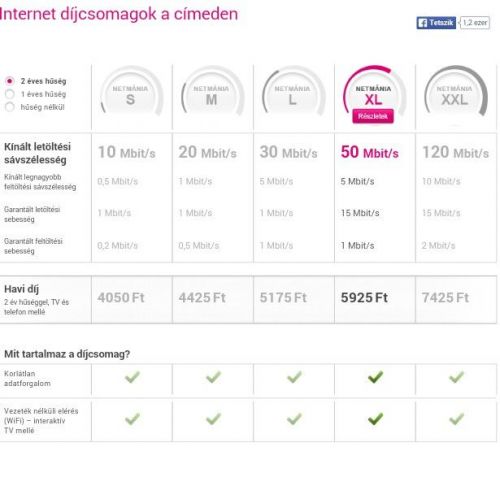Click the XL WiFi access checkmark
The image size is (500, 486).
375,419
